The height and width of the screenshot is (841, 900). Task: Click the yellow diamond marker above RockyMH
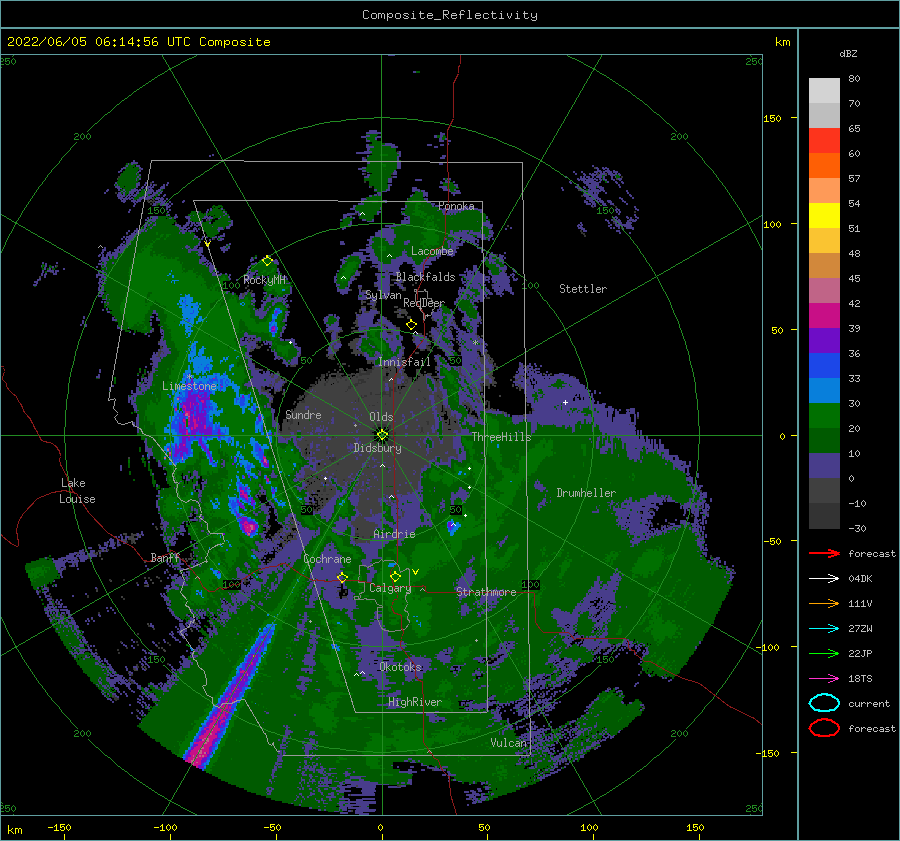click(267, 261)
